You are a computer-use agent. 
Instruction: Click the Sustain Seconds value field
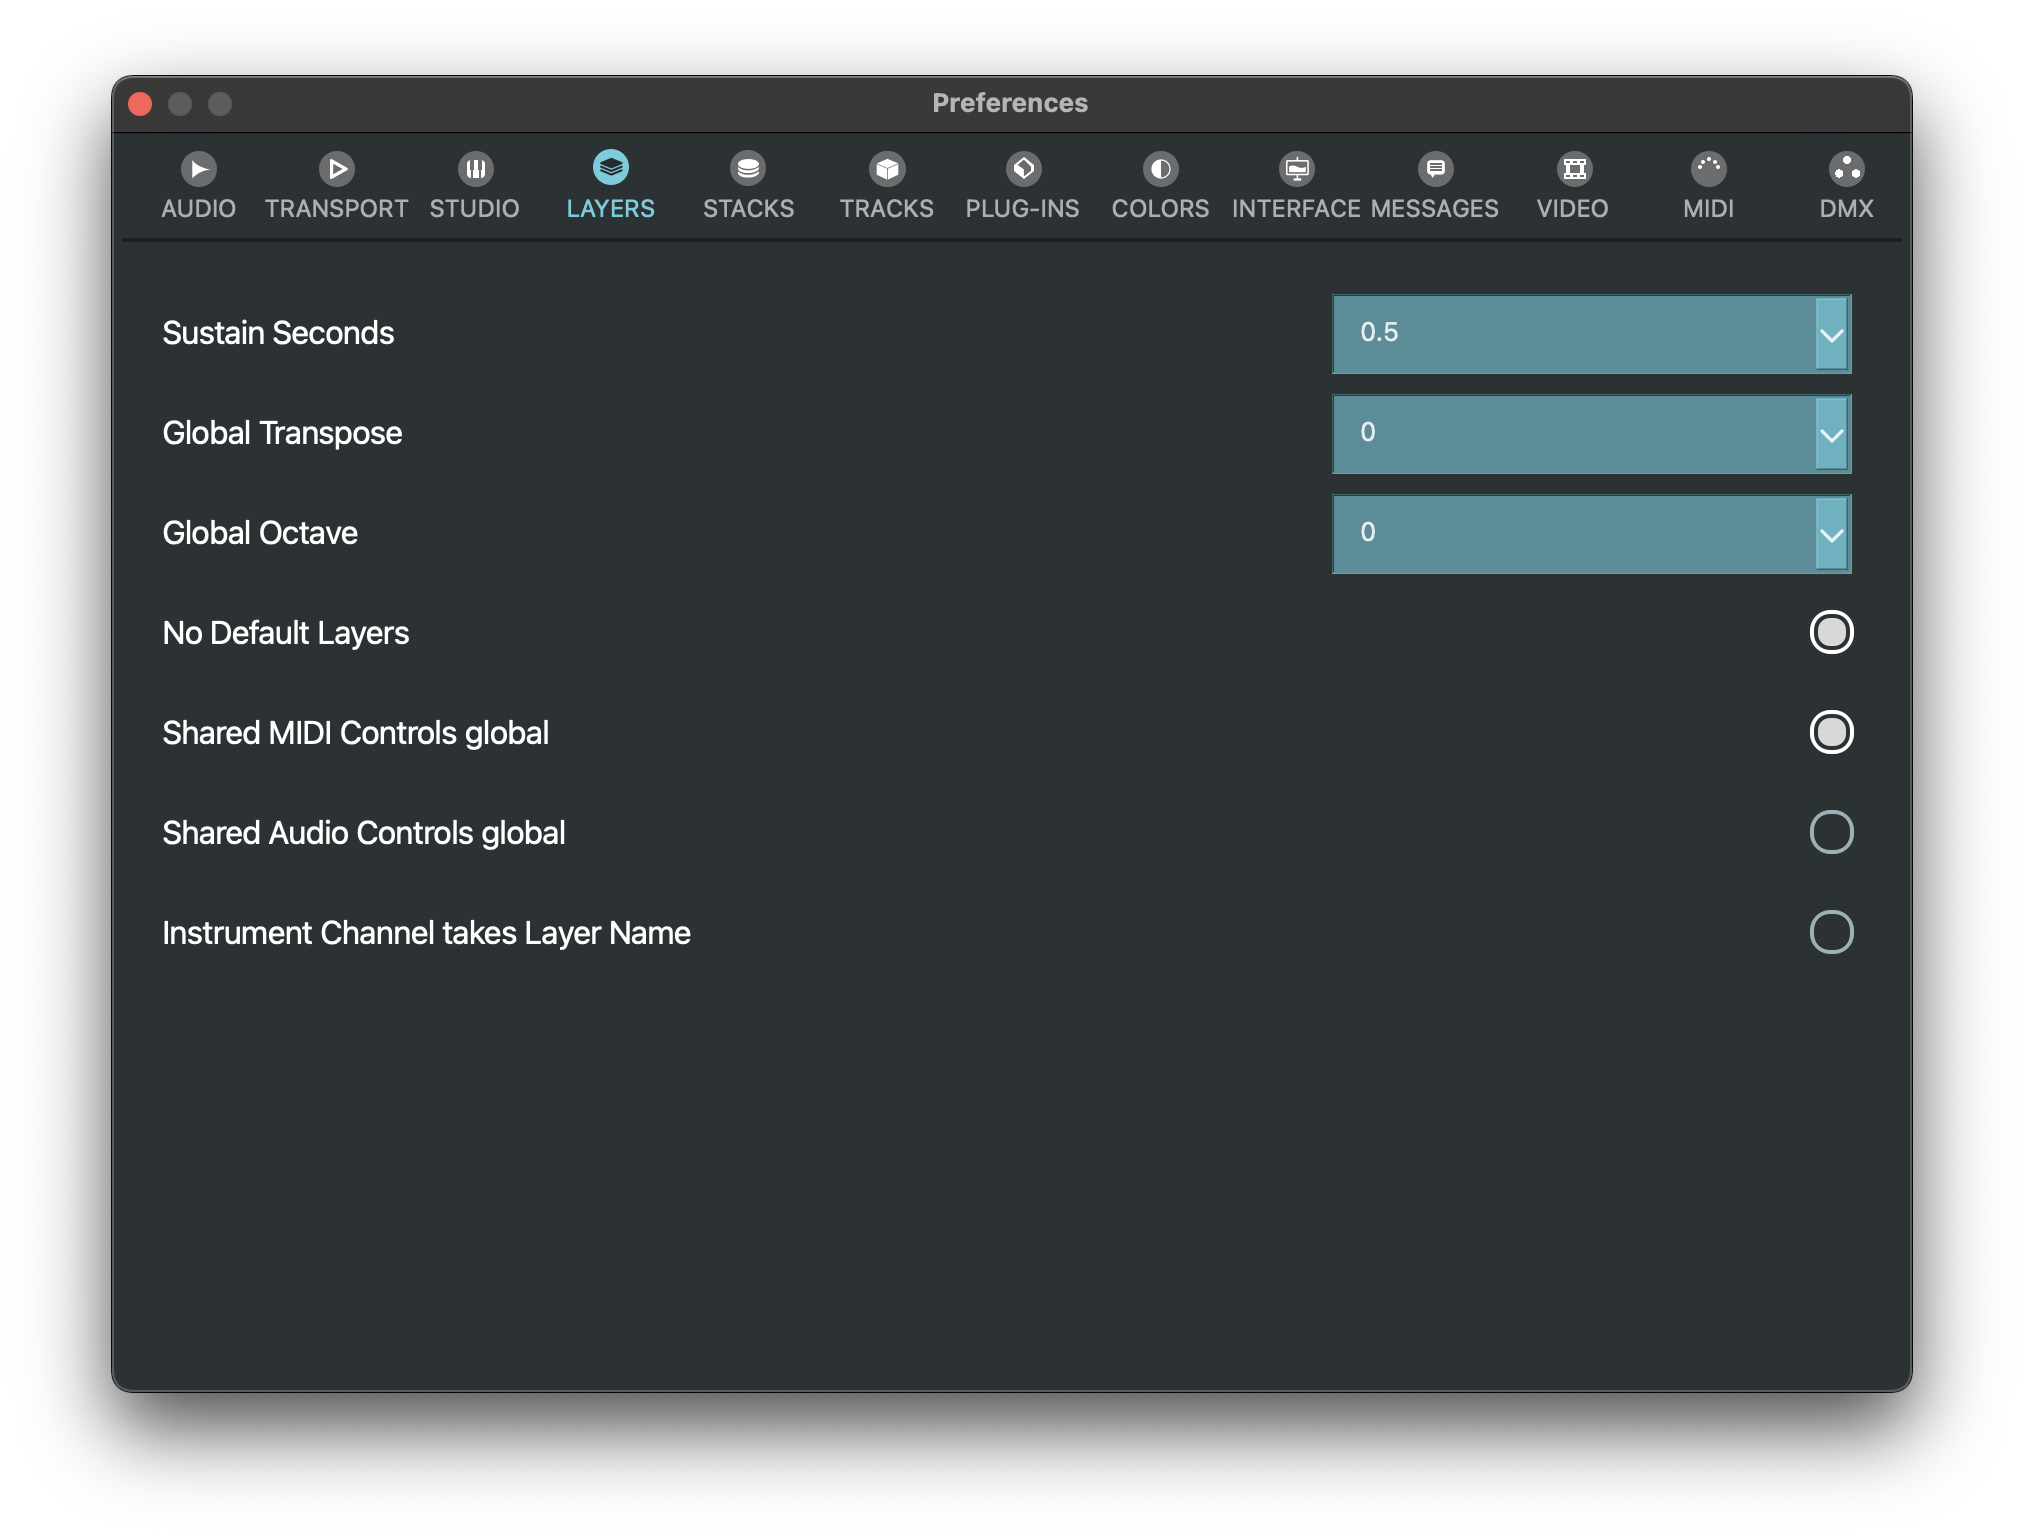point(1572,334)
